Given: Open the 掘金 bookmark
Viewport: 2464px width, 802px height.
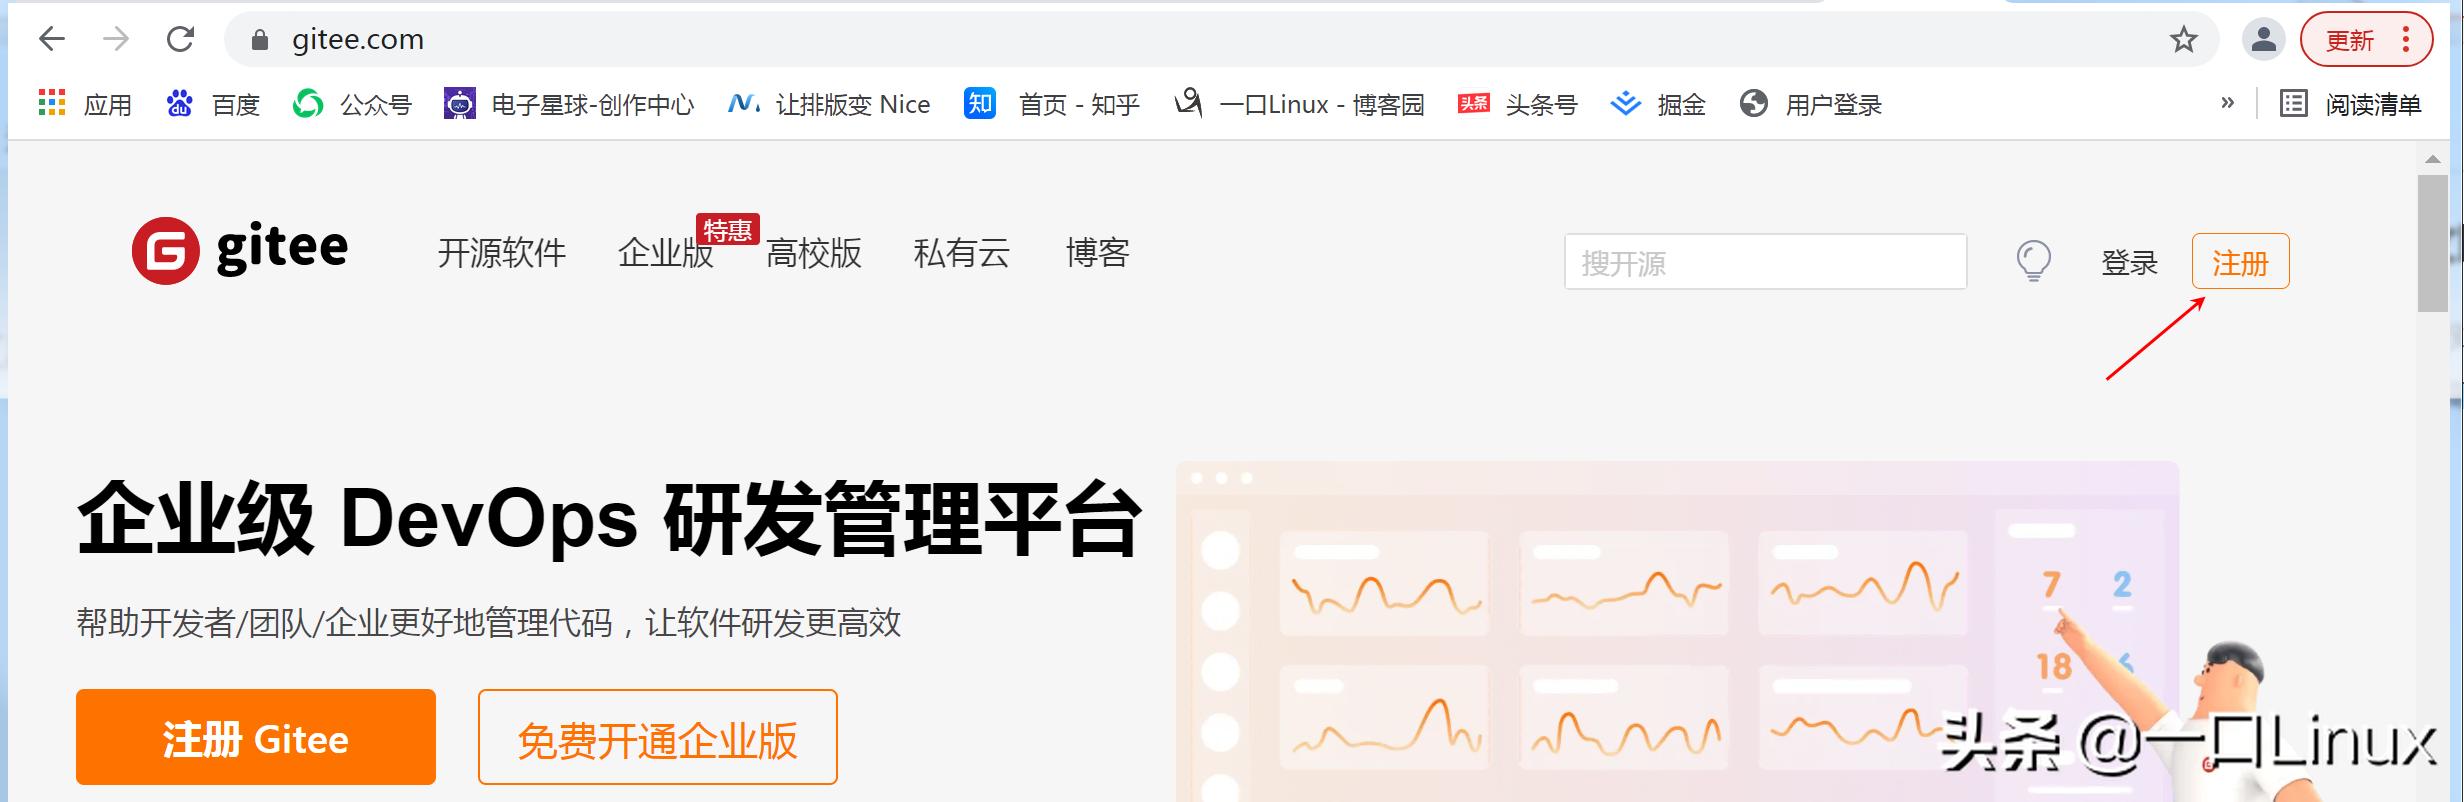Looking at the screenshot, I should (1658, 104).
